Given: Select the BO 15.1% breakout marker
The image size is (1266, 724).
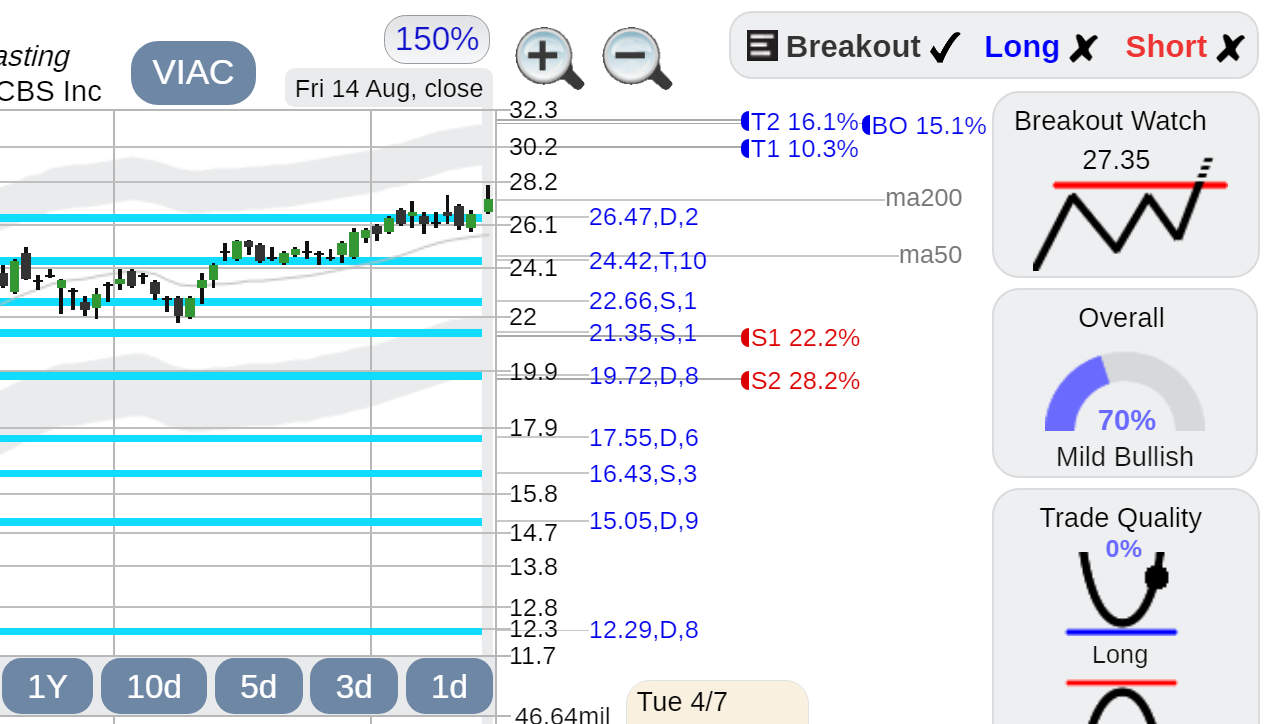Looking at the screenshot, I should 924,126.
